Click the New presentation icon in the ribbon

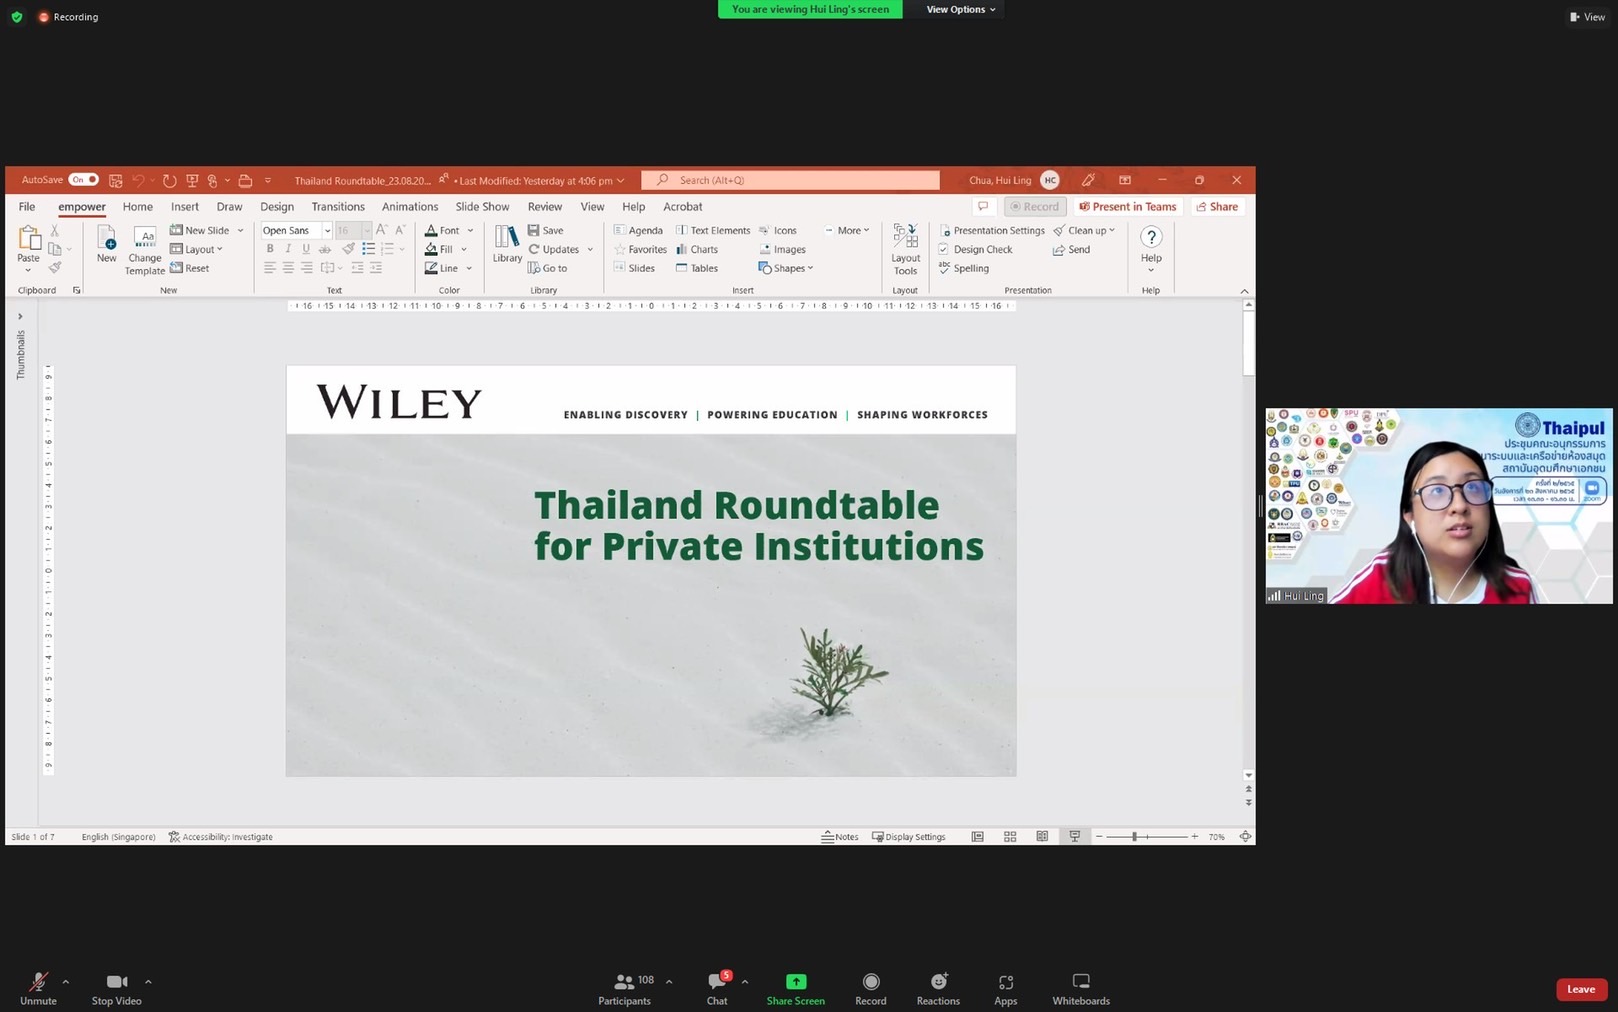106,245
